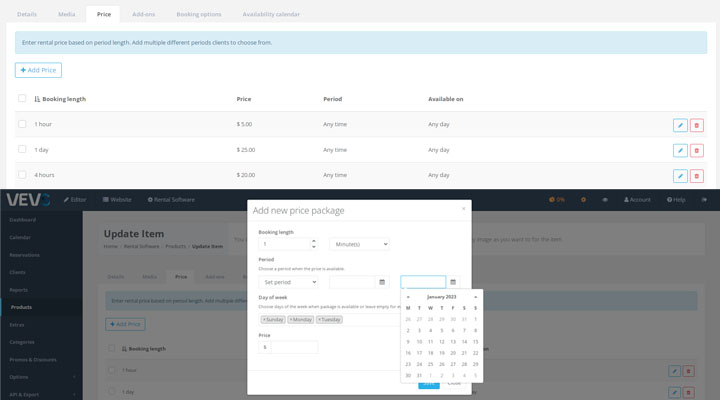Tick the checkbox for the 4 hours row
The height and width of the screenshot is (400, 720).
pos(22,175)
